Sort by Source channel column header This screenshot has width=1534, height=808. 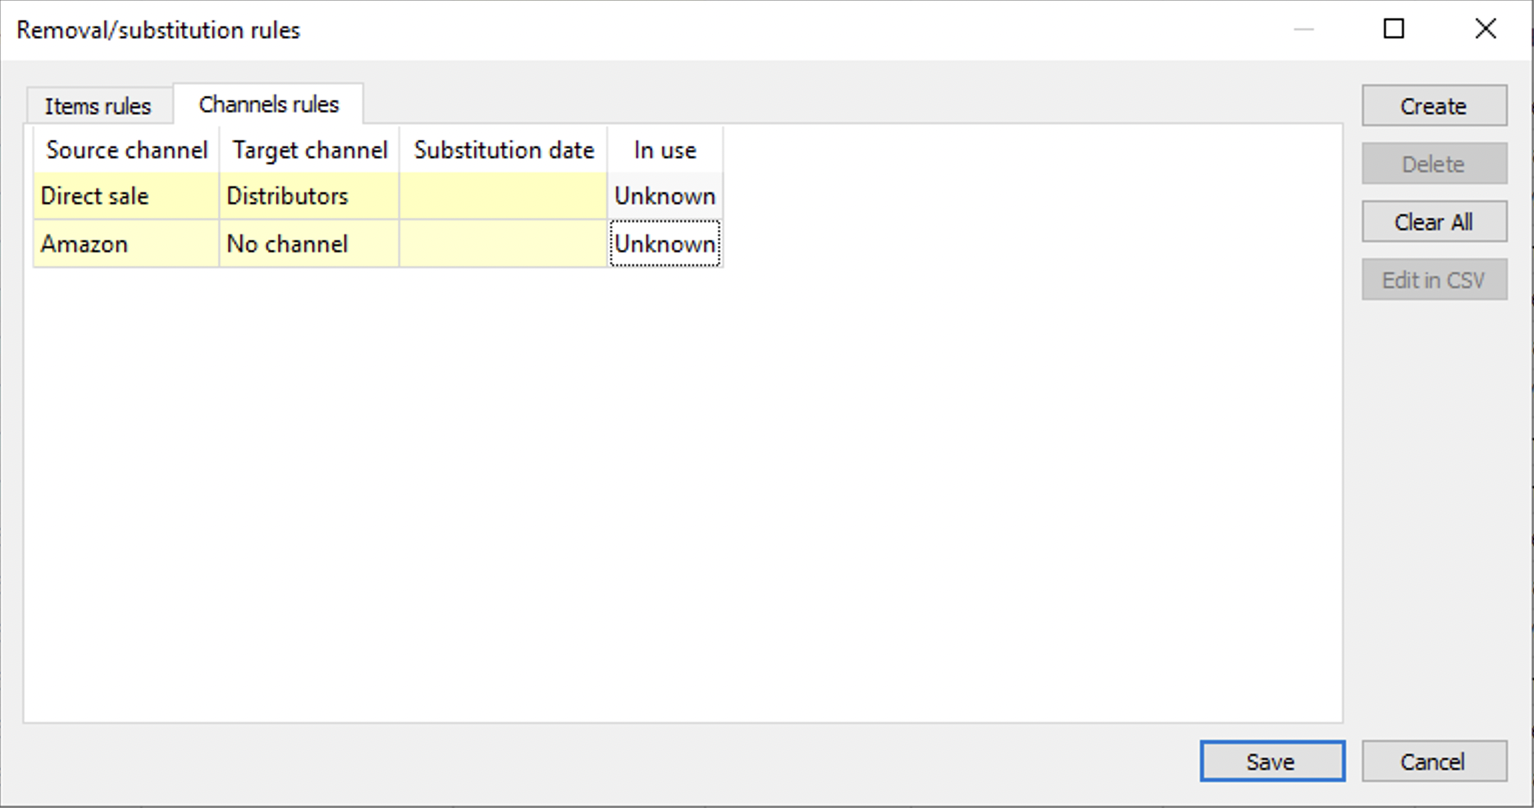click(x=127, y=150)
